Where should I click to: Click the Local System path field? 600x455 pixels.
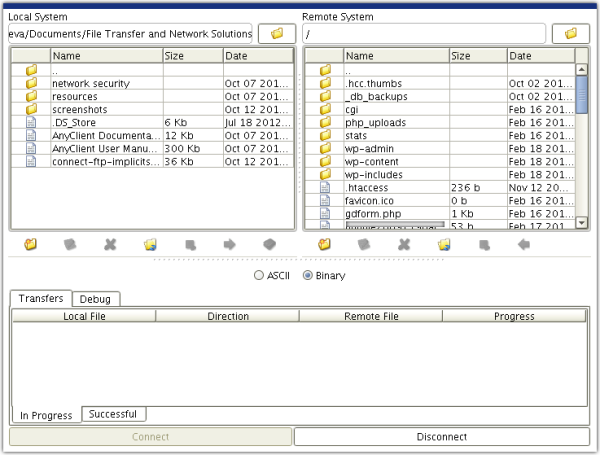(130, 34)
